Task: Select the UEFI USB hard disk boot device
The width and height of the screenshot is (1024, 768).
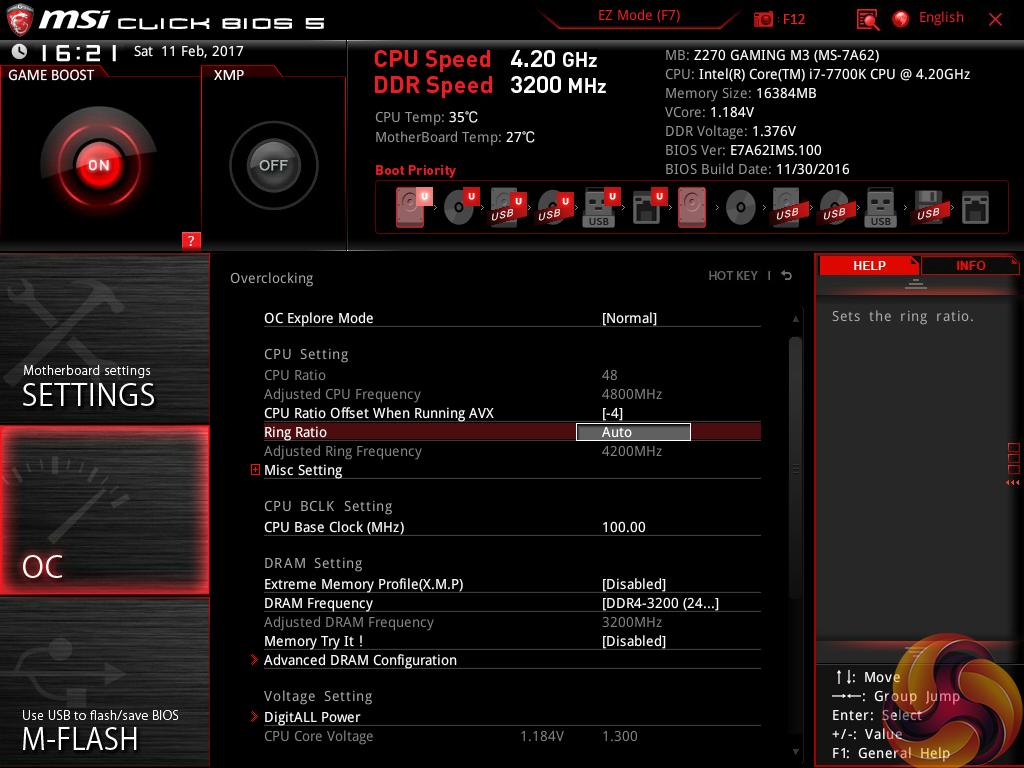Action: tap(507, 207)
